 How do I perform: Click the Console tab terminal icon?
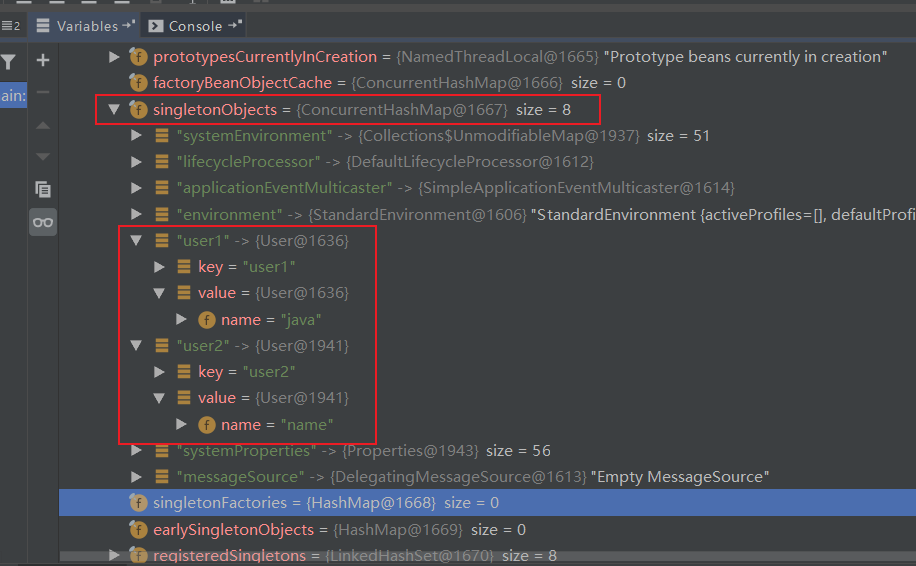pyautogui.click(x=155, y=26)
